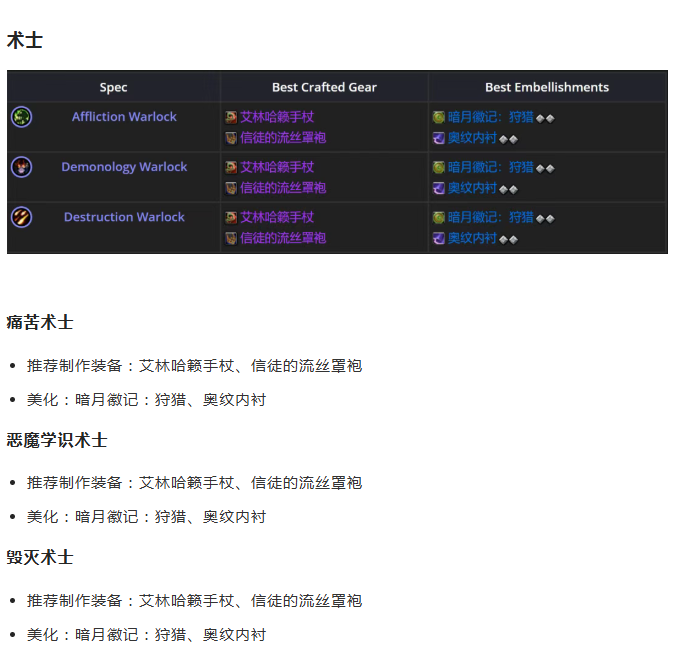Viewport: 679px width, 670px height.
Task: Click the Spec column header
Action: [114, 87]
